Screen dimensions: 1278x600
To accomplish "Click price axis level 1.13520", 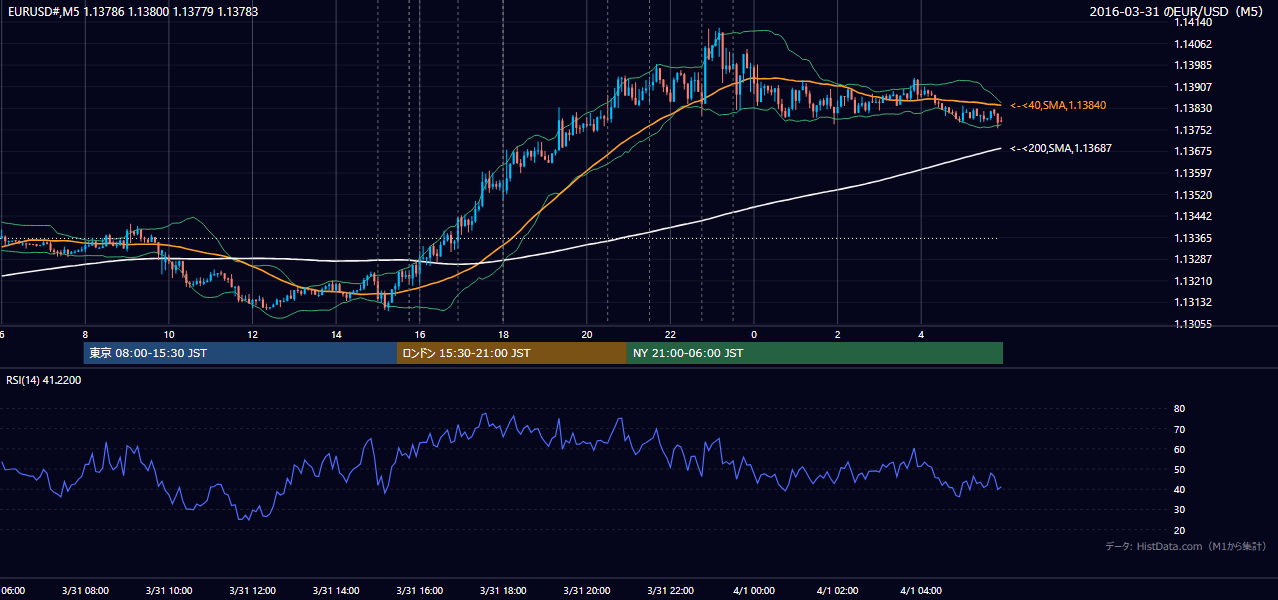I will [1192, 195].
